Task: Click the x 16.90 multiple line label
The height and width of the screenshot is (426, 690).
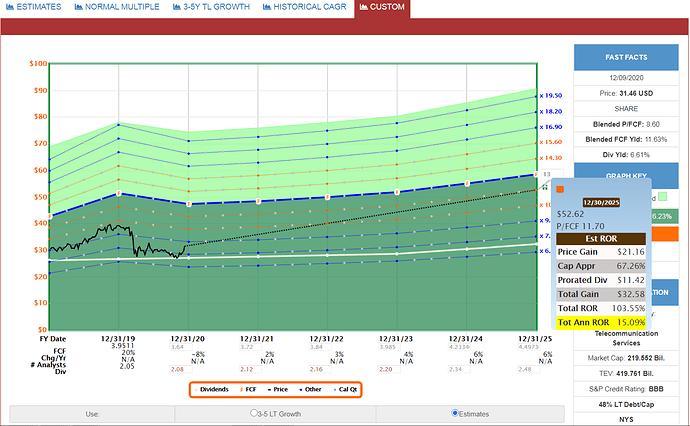Action: pyautogui.click(x=552, y=127)
